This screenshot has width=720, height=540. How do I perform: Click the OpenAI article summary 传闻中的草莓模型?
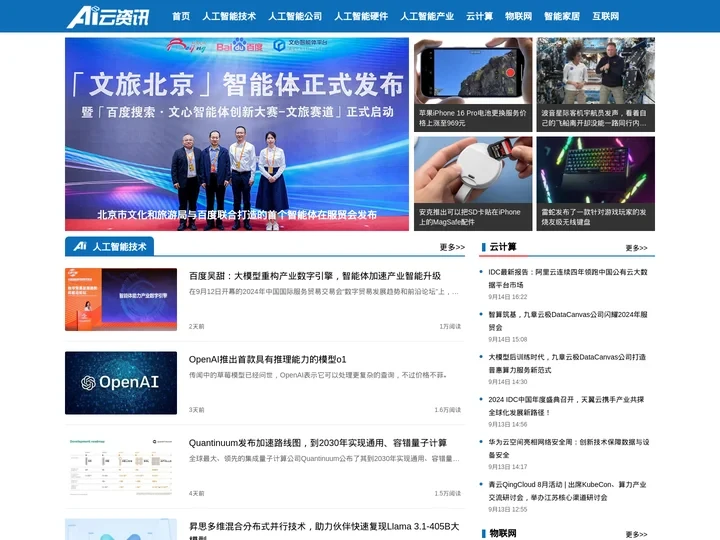pyautogui.click(x=318, y=375)
